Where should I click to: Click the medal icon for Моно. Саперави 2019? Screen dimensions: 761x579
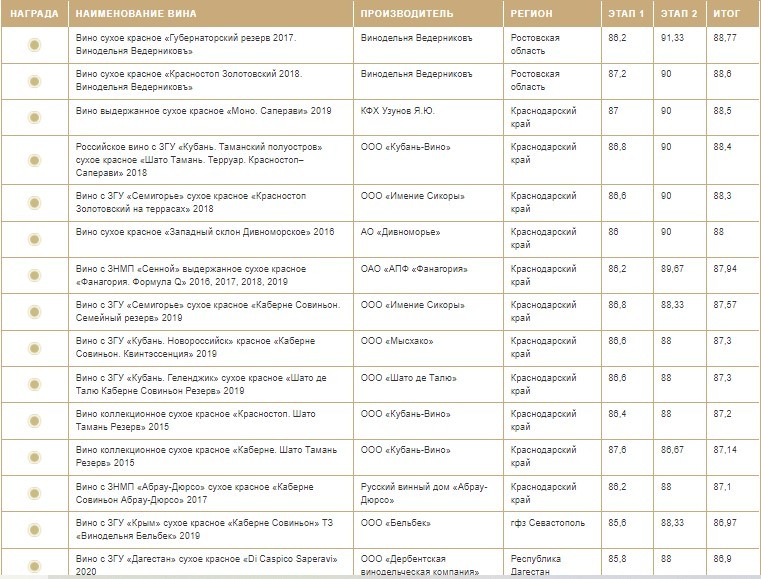(34, 117)
